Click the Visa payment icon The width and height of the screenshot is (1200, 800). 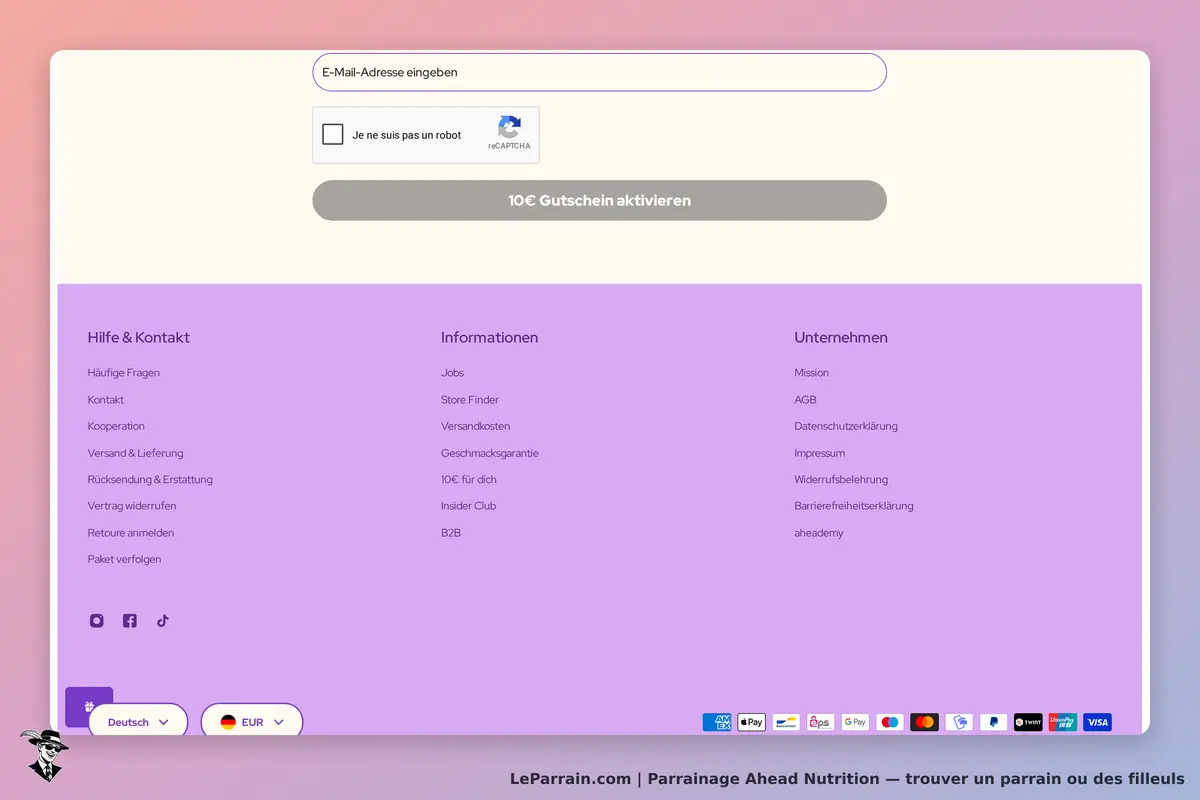(x=1098, y=722)
